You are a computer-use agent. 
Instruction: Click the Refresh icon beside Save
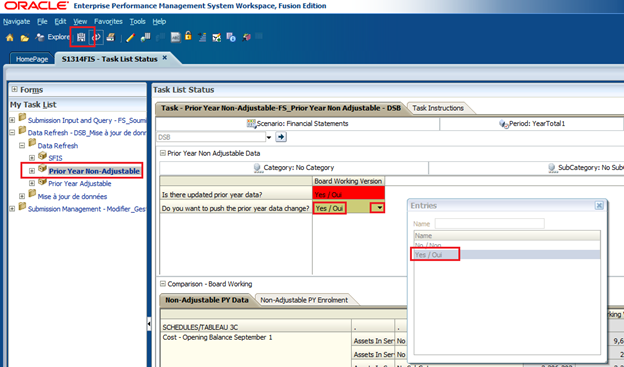[x=97, y=37]
